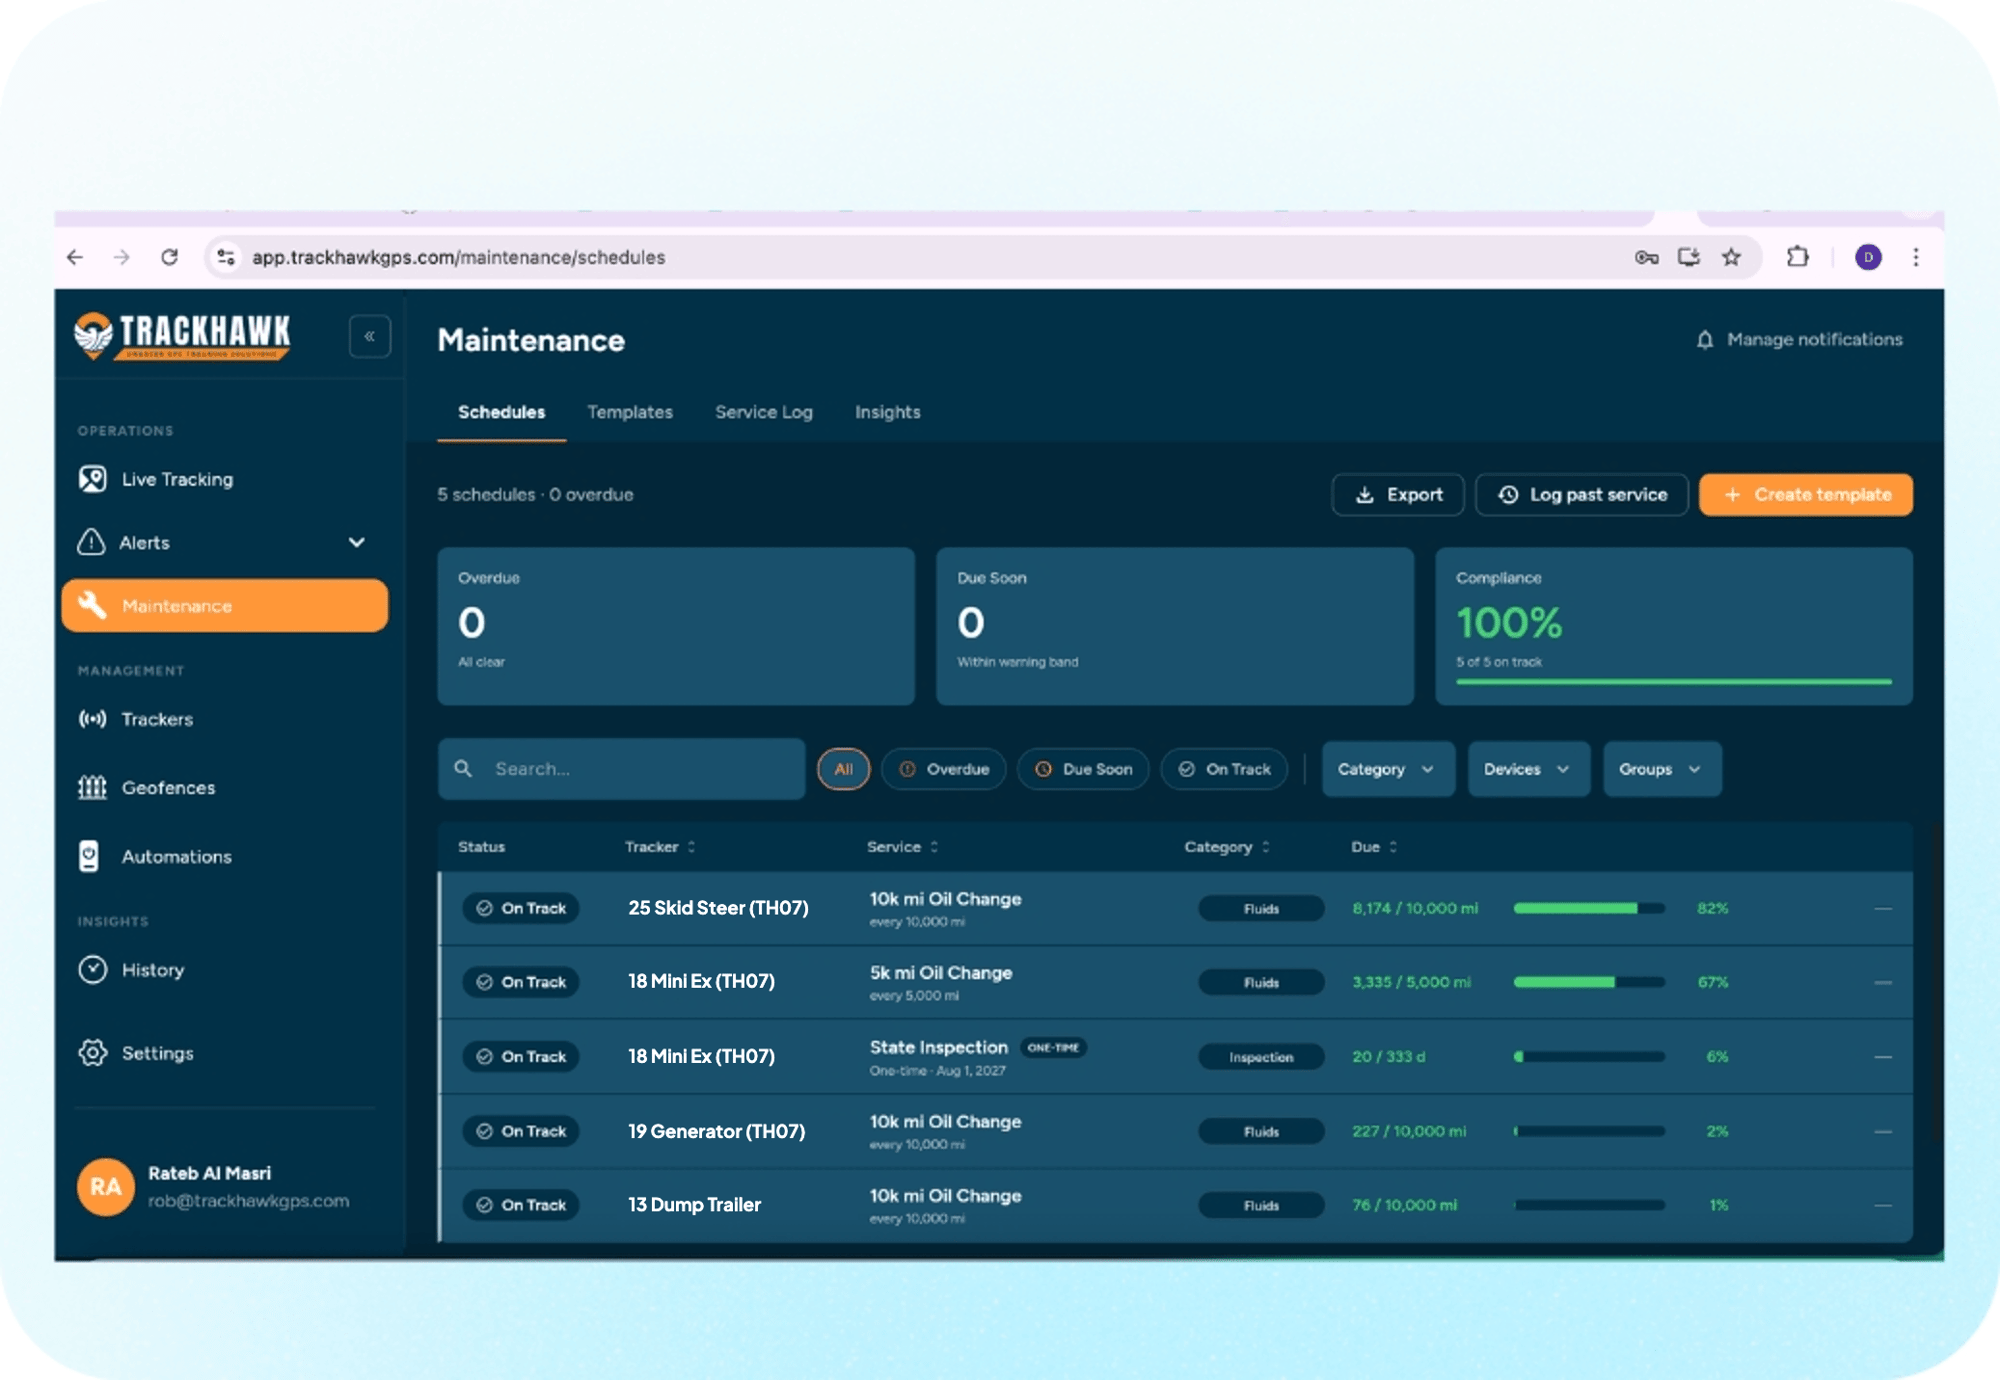Open the Category filter dropdown
Screen dimensions: 2000x1380
(1387, 769)
